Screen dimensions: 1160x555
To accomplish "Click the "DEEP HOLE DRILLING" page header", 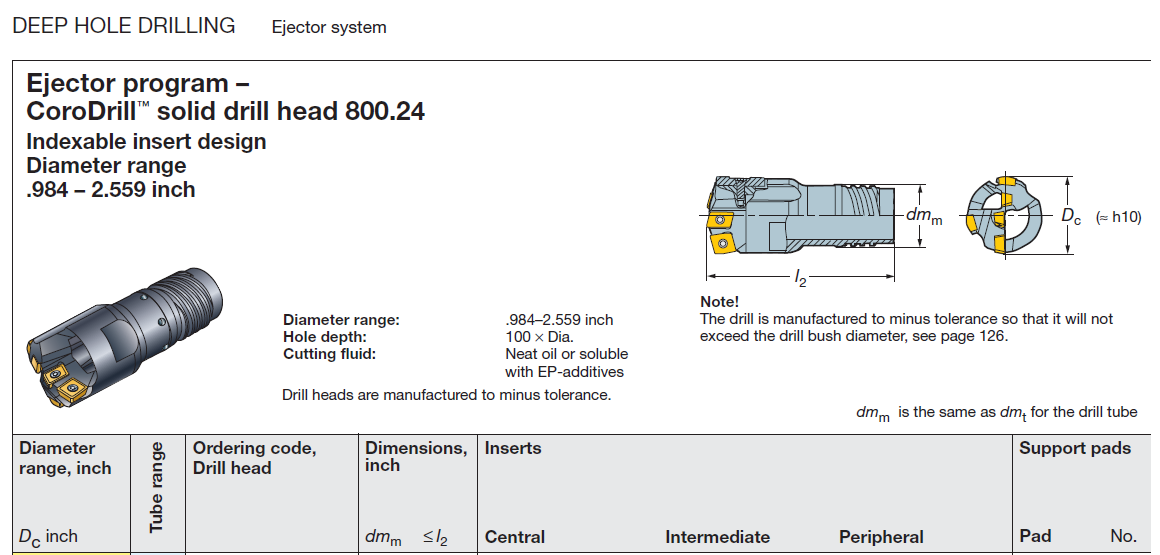I will (124, 26).
